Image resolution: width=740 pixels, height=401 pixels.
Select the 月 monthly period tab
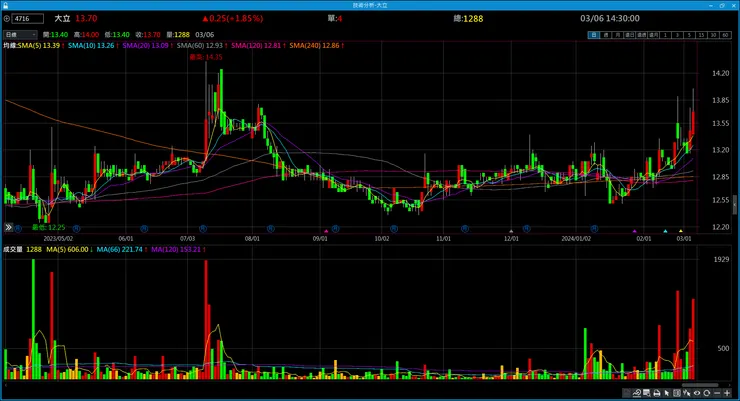[618, 35]
